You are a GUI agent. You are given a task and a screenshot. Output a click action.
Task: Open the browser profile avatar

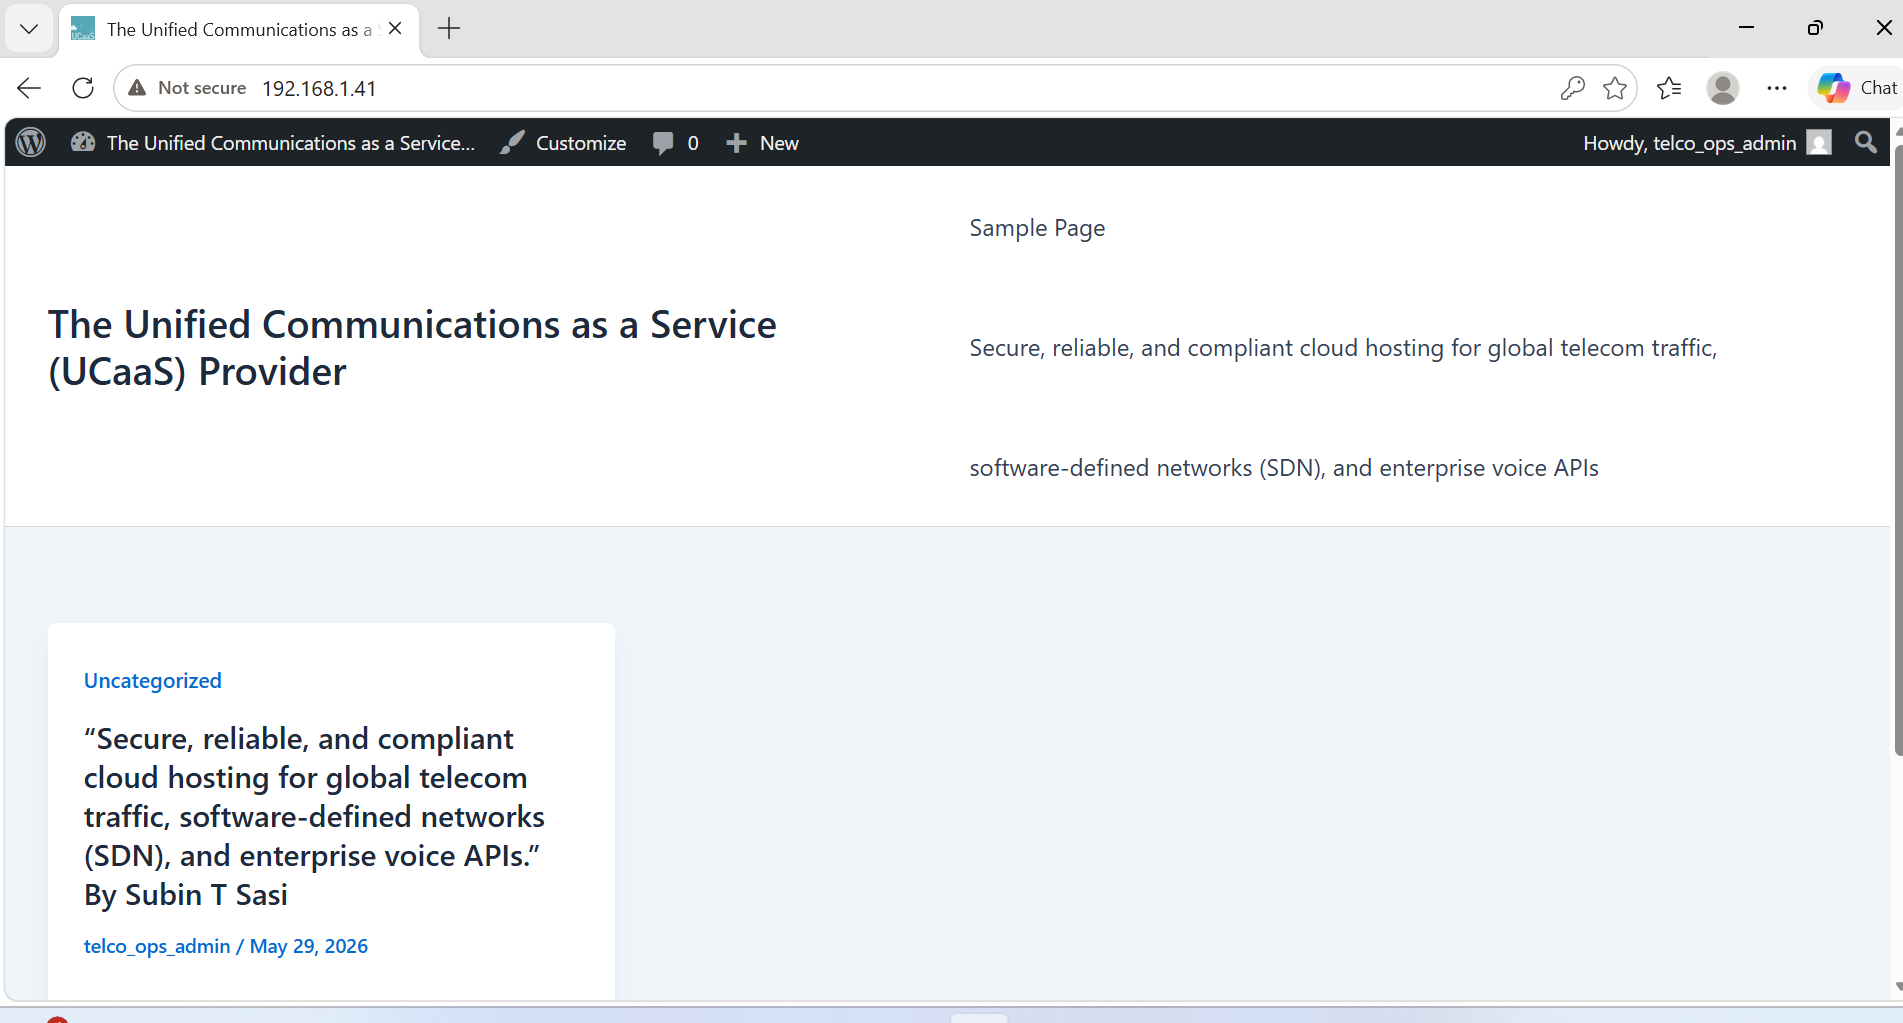click(x=1722, y=88)
